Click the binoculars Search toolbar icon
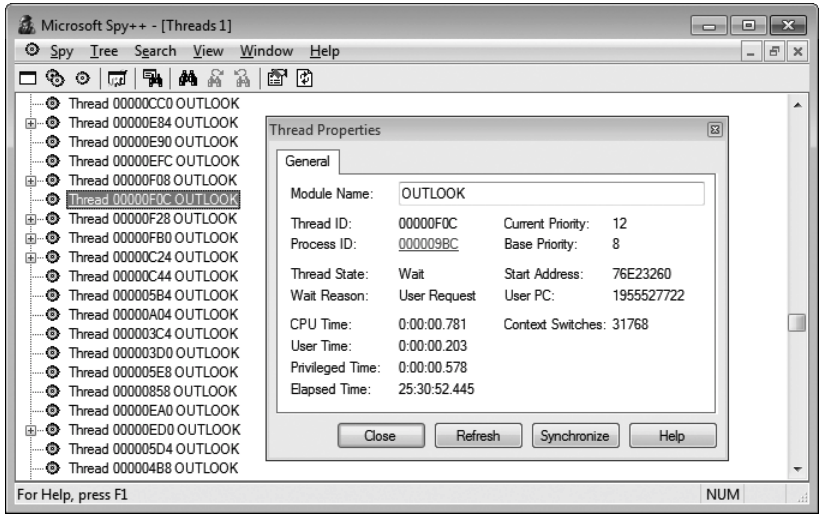 click(188, 79)
